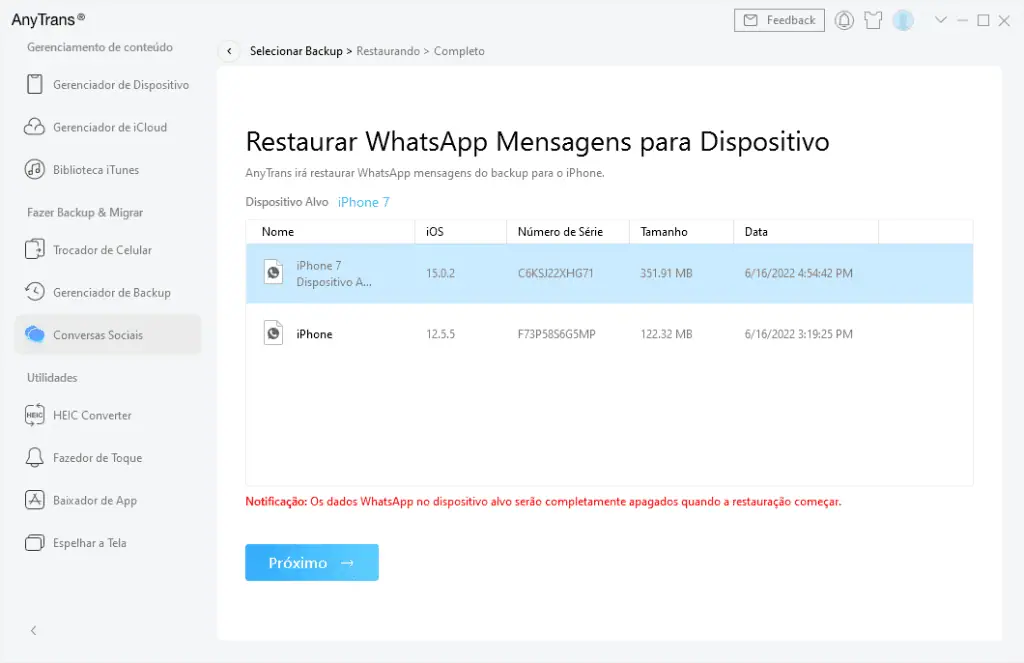Image resolution: width=1024 pixels, height=663 pixels.
Task: Send Feedback using the top button
Action: coord(779,19)
